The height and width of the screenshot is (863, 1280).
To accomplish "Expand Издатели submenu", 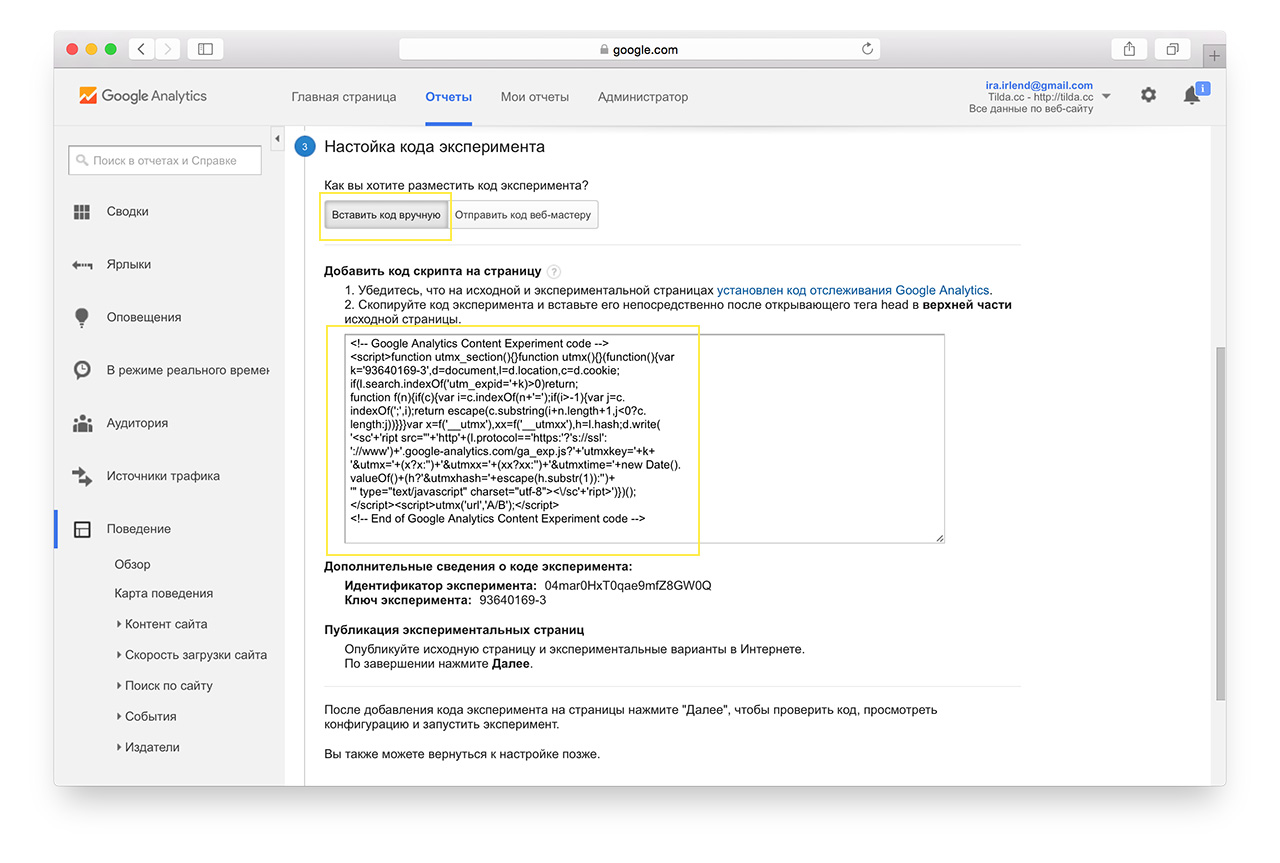I will [x=119, y=748].
